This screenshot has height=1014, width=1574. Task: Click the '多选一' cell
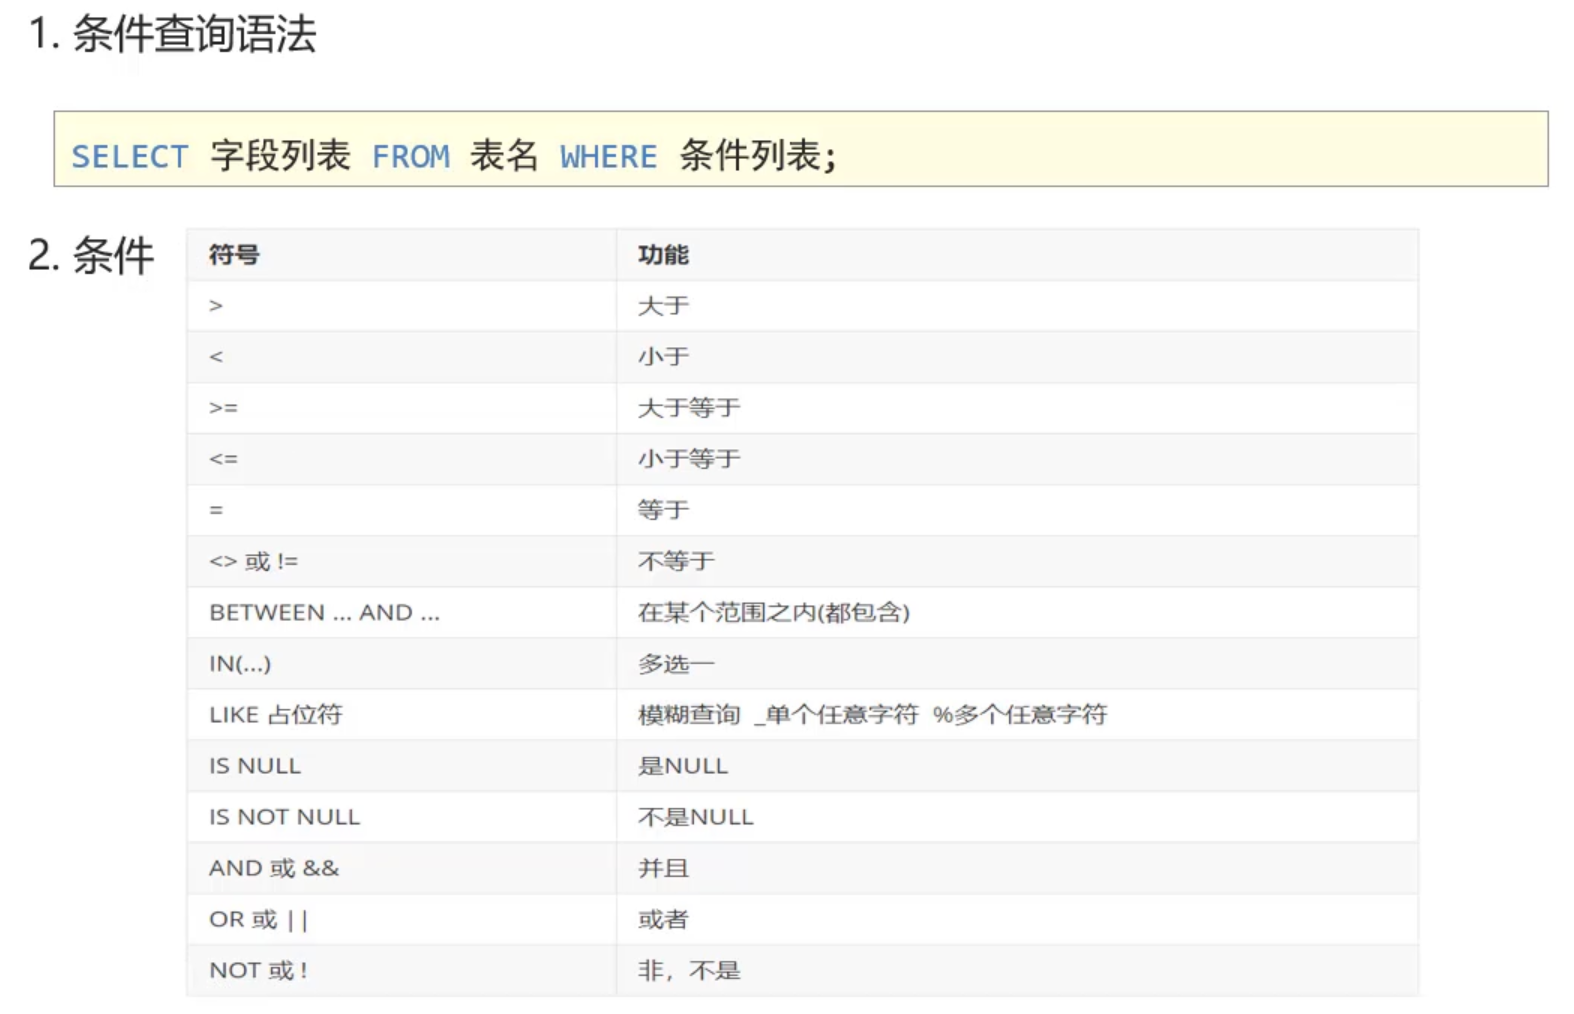[x=1017, y=663]
